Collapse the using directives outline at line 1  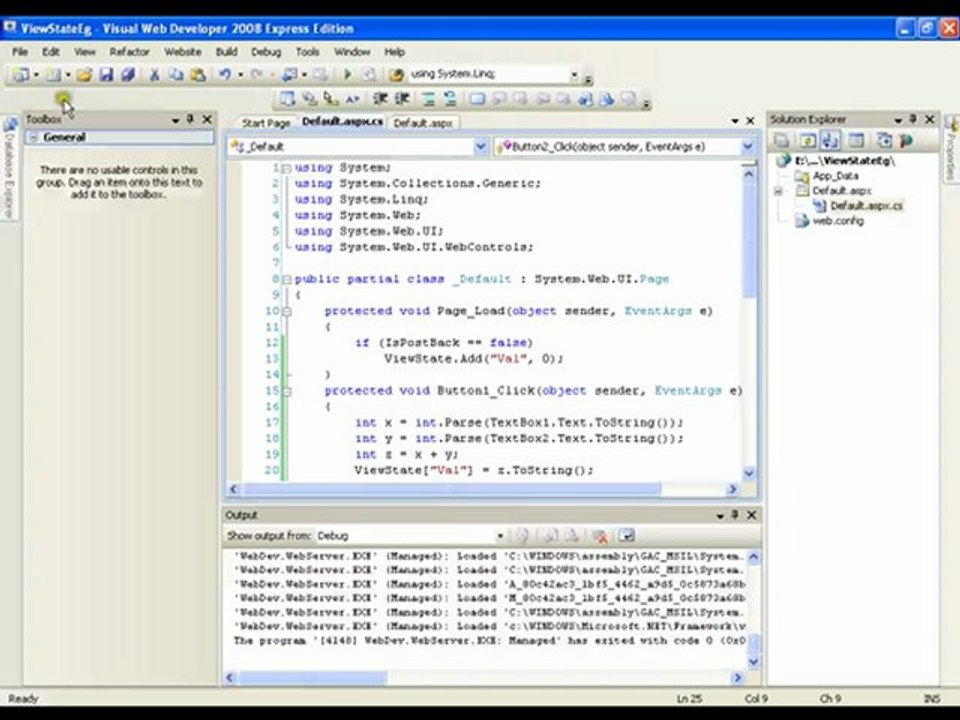286,168
